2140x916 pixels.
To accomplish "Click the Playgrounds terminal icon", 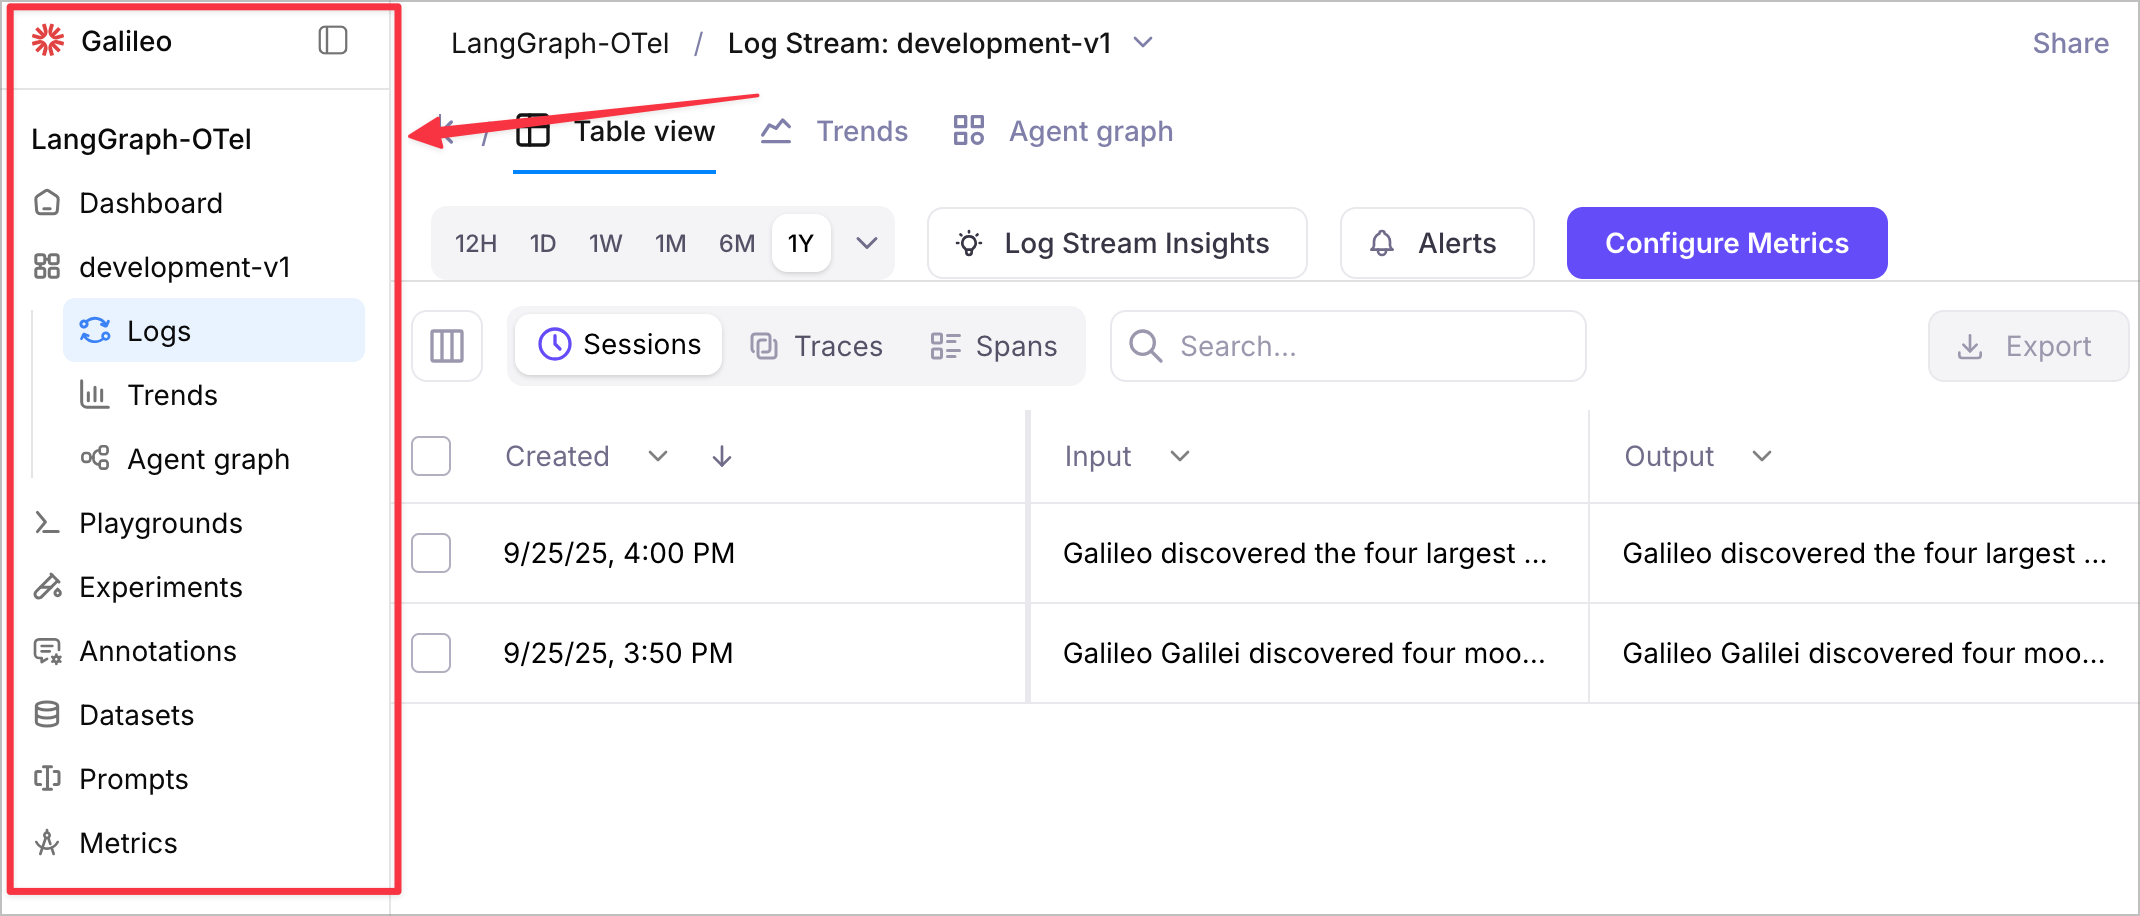I will point(47,523).
